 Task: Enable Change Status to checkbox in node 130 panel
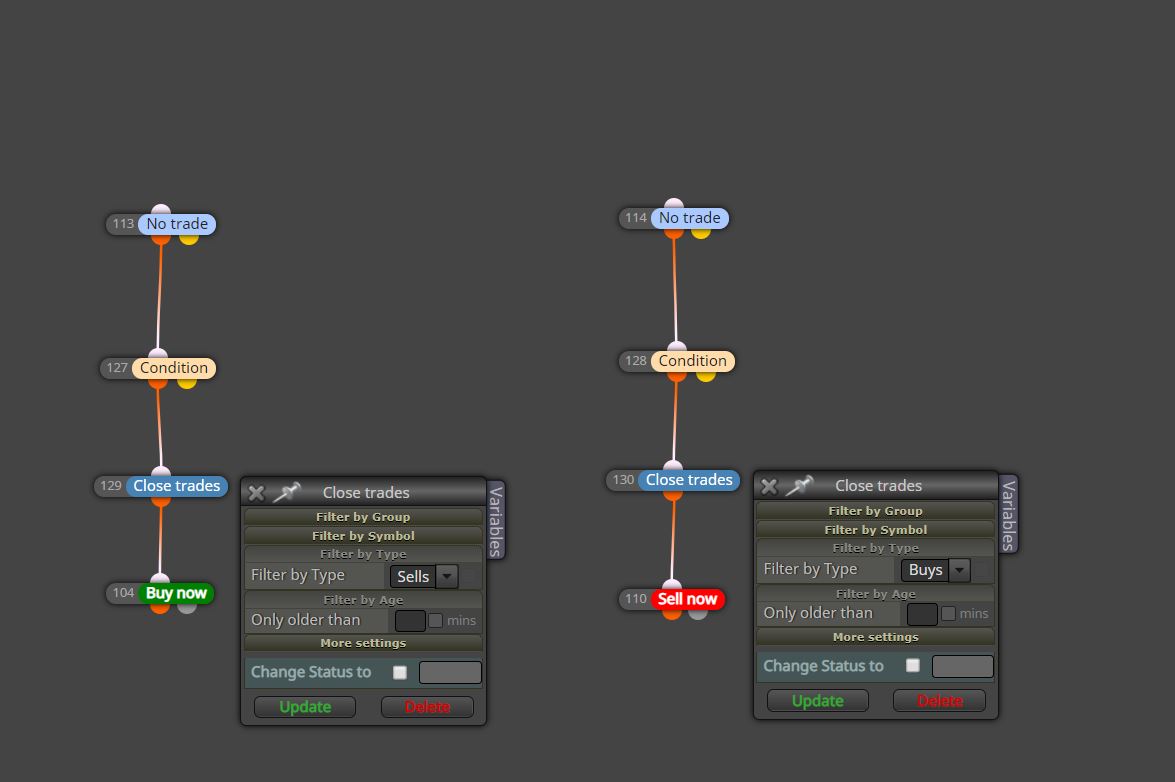(913, 665)
